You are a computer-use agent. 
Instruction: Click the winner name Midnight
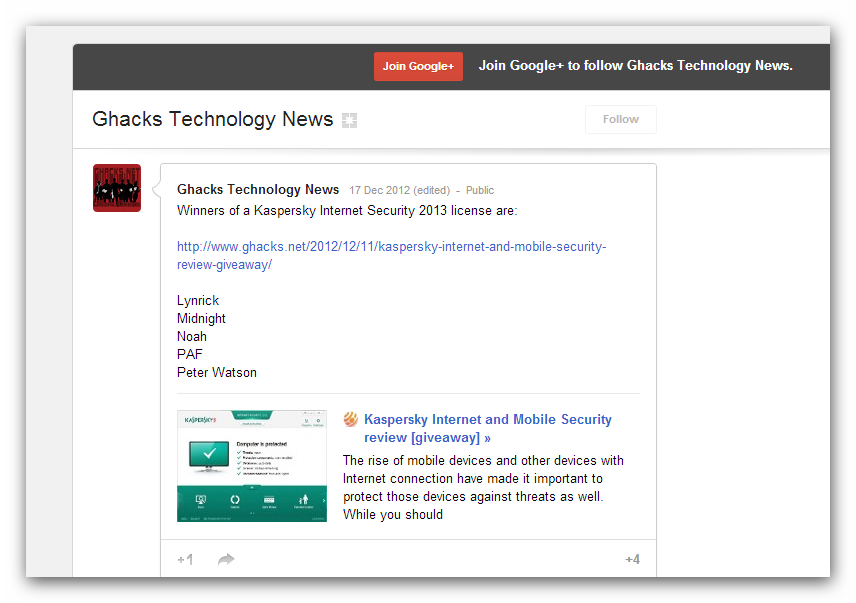tap(201, 319)
